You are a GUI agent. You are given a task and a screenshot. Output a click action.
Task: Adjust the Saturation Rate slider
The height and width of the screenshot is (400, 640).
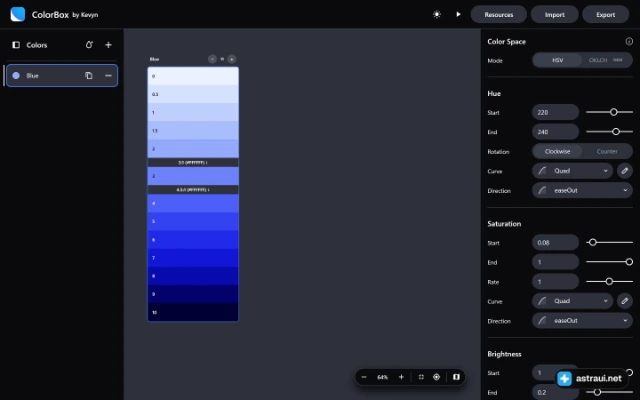pyautogui.click(x=609, y=282)
